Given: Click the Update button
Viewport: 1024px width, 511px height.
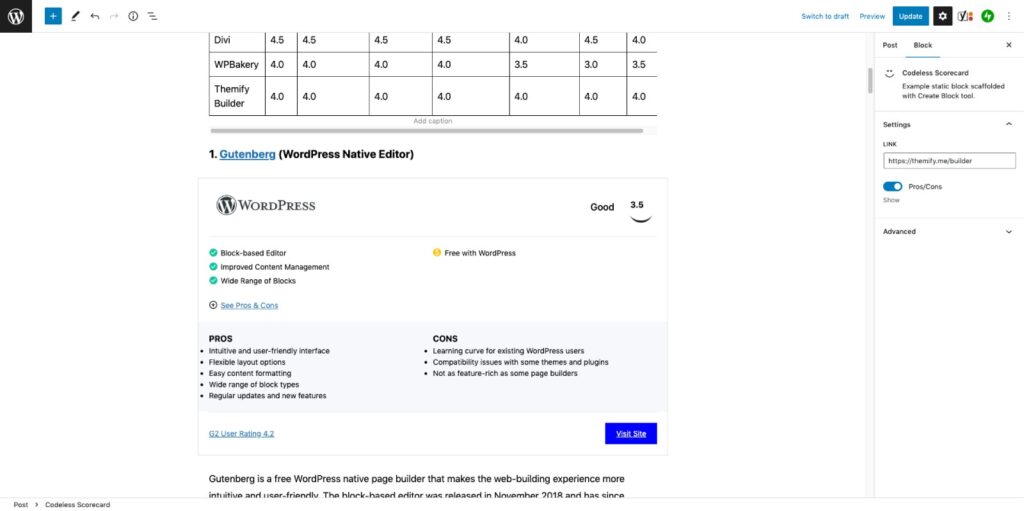Looking at the screenshot, I should click(x=910, y=16).
